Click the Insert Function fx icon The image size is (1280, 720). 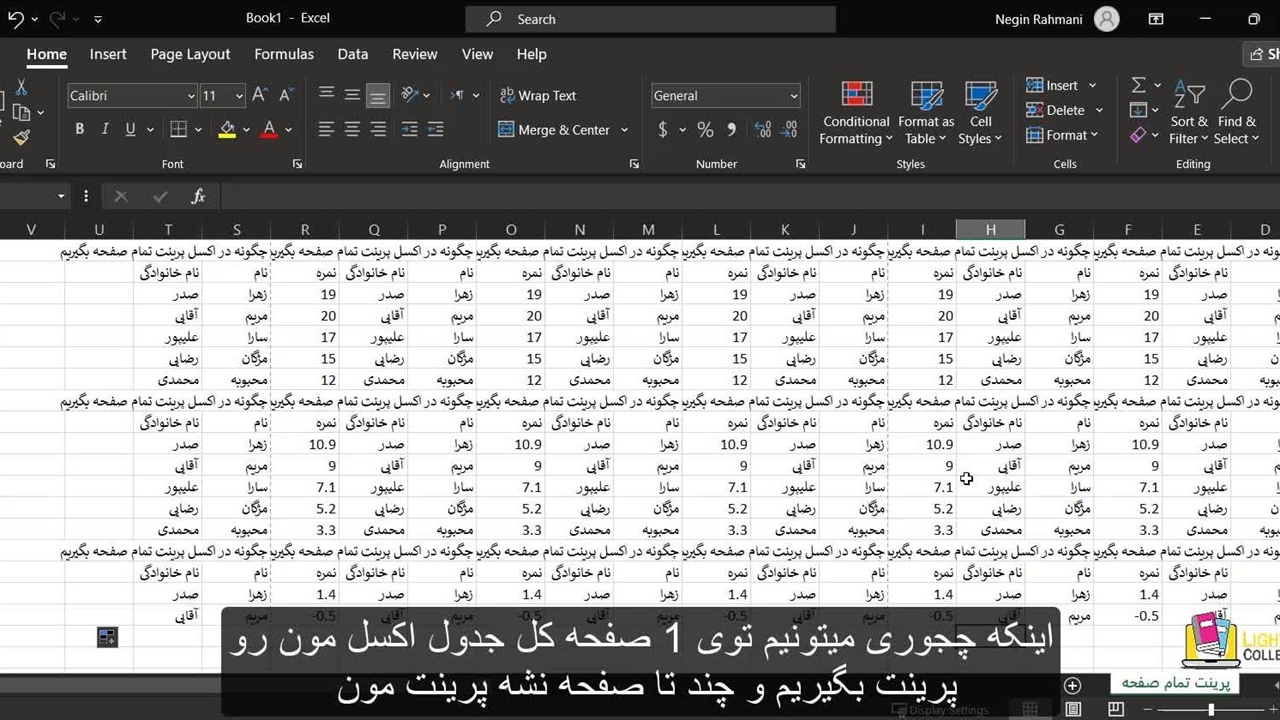(198, 197)
